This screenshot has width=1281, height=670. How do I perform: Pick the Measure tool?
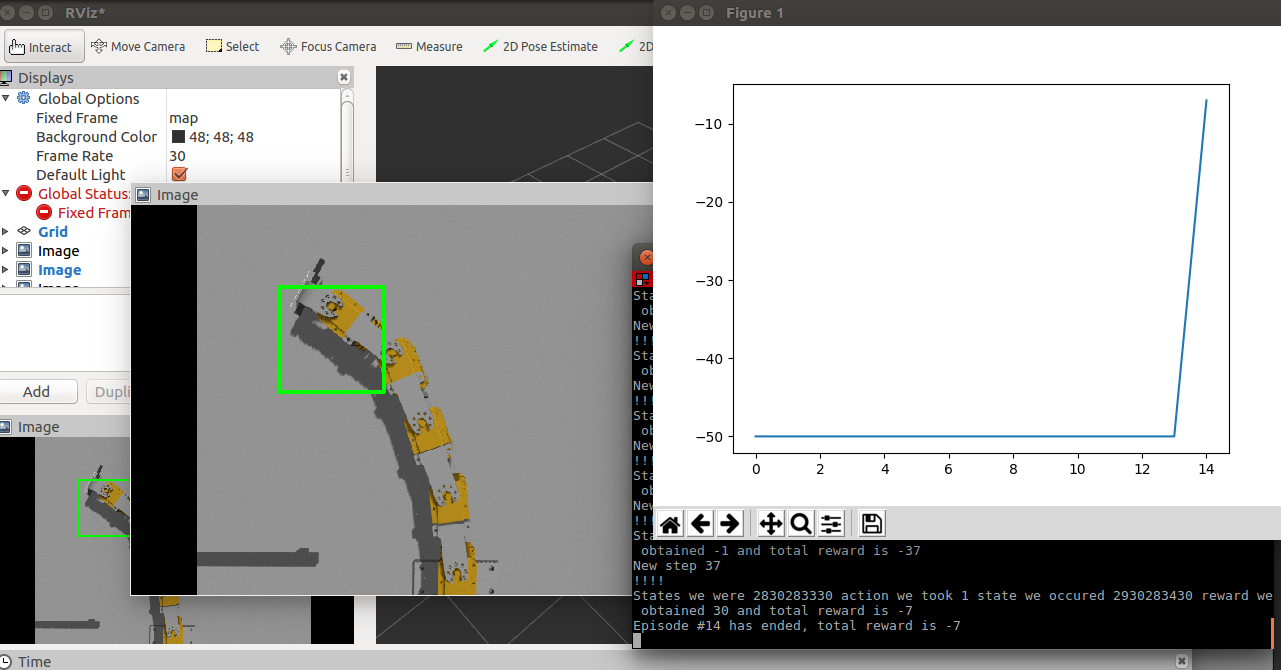coord(429,46)
